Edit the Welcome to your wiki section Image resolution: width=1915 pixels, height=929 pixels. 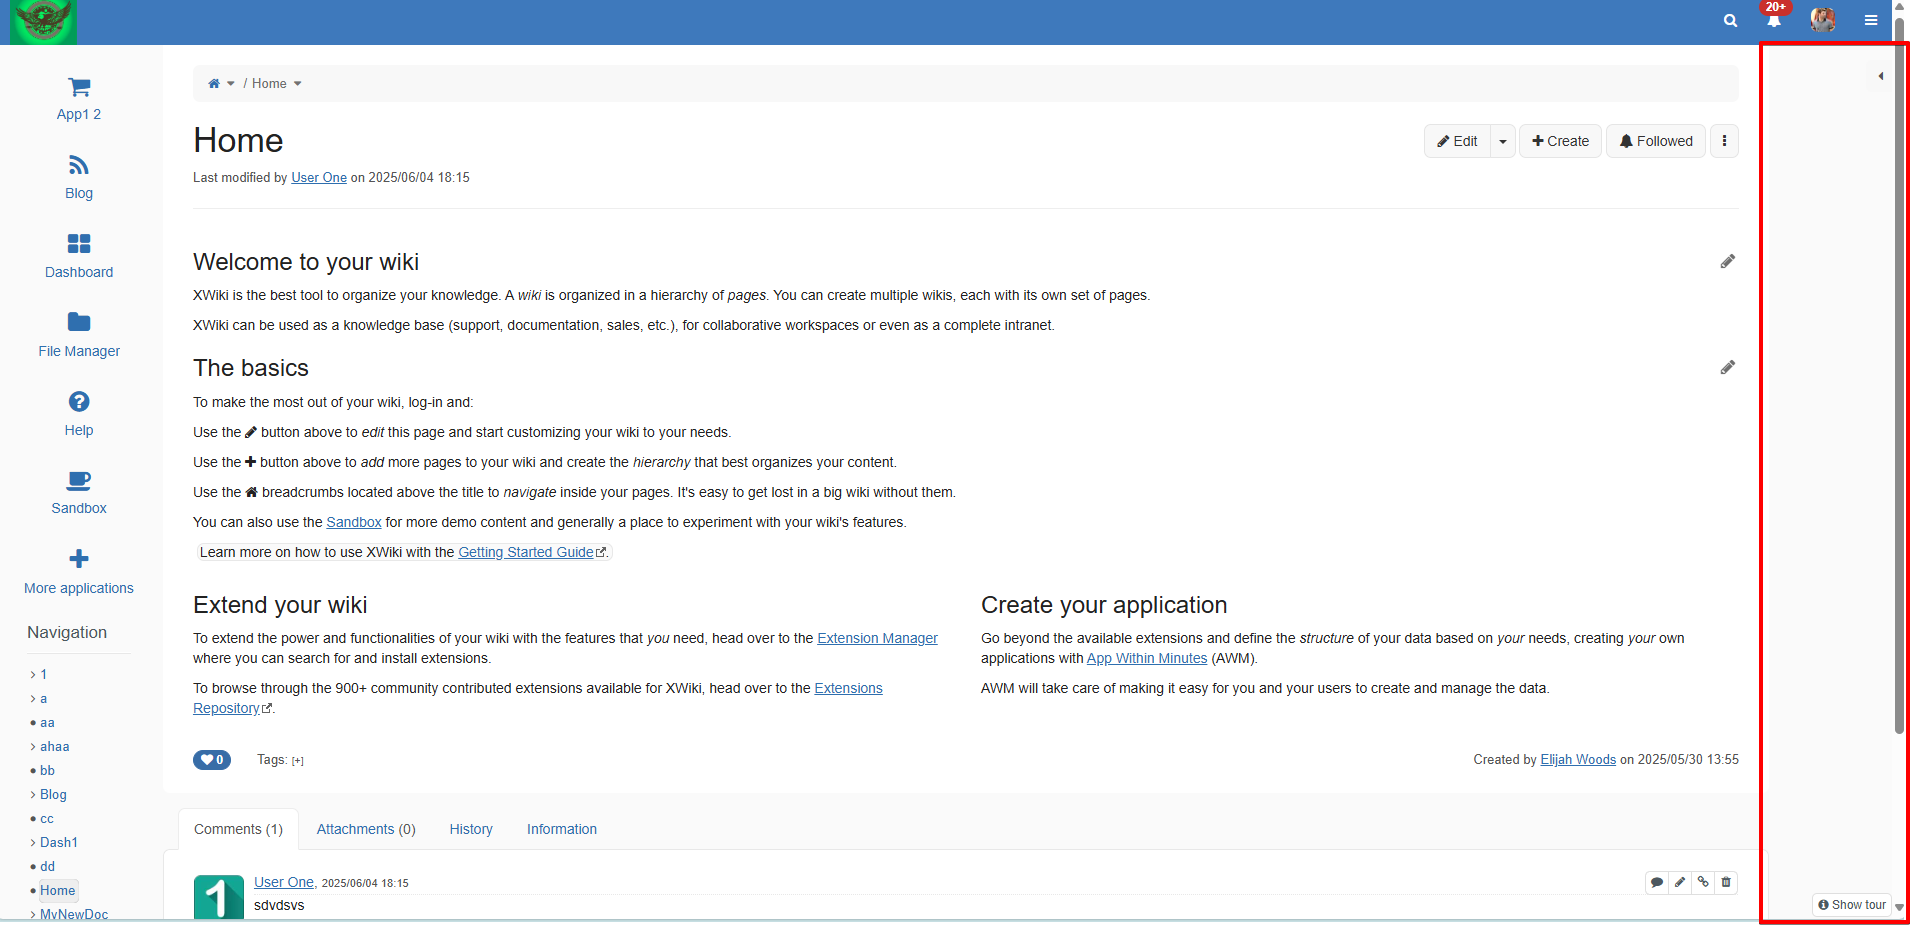[x=1727, y=262]
